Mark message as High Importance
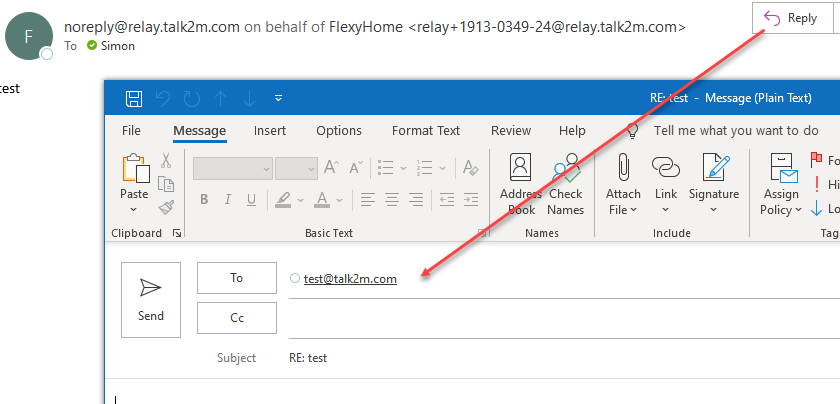Screen dimensions: 840x404 tap(816, 184)
